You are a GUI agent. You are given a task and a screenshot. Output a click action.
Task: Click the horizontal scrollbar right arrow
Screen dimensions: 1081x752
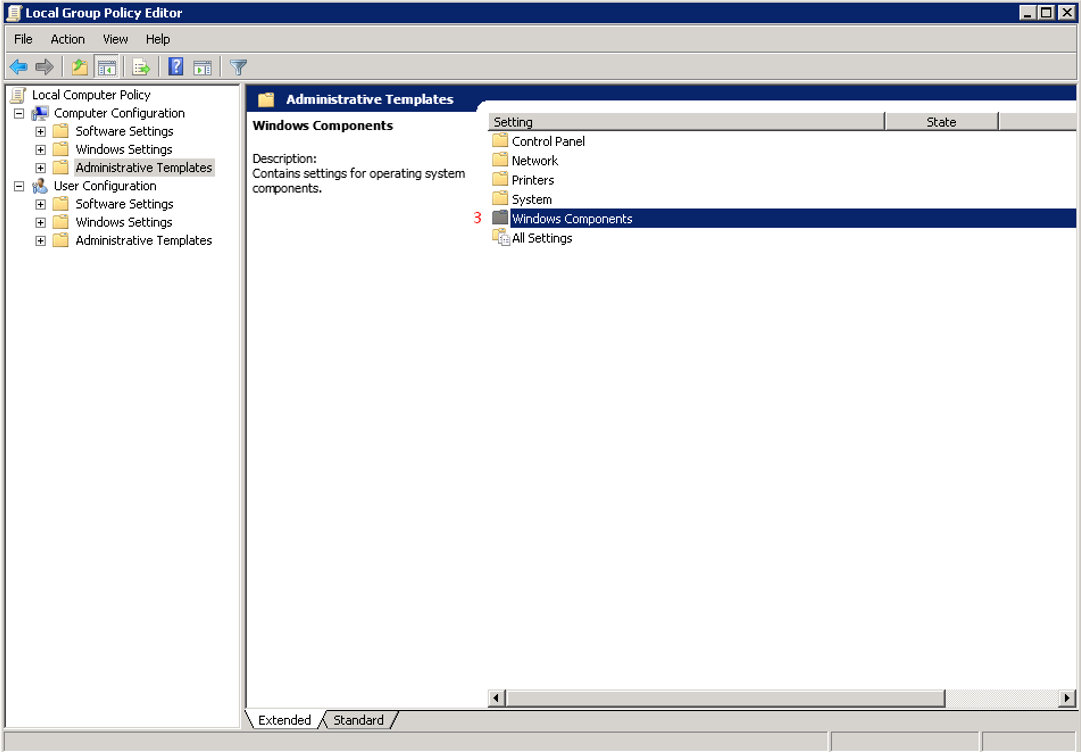pos(1067,698)
